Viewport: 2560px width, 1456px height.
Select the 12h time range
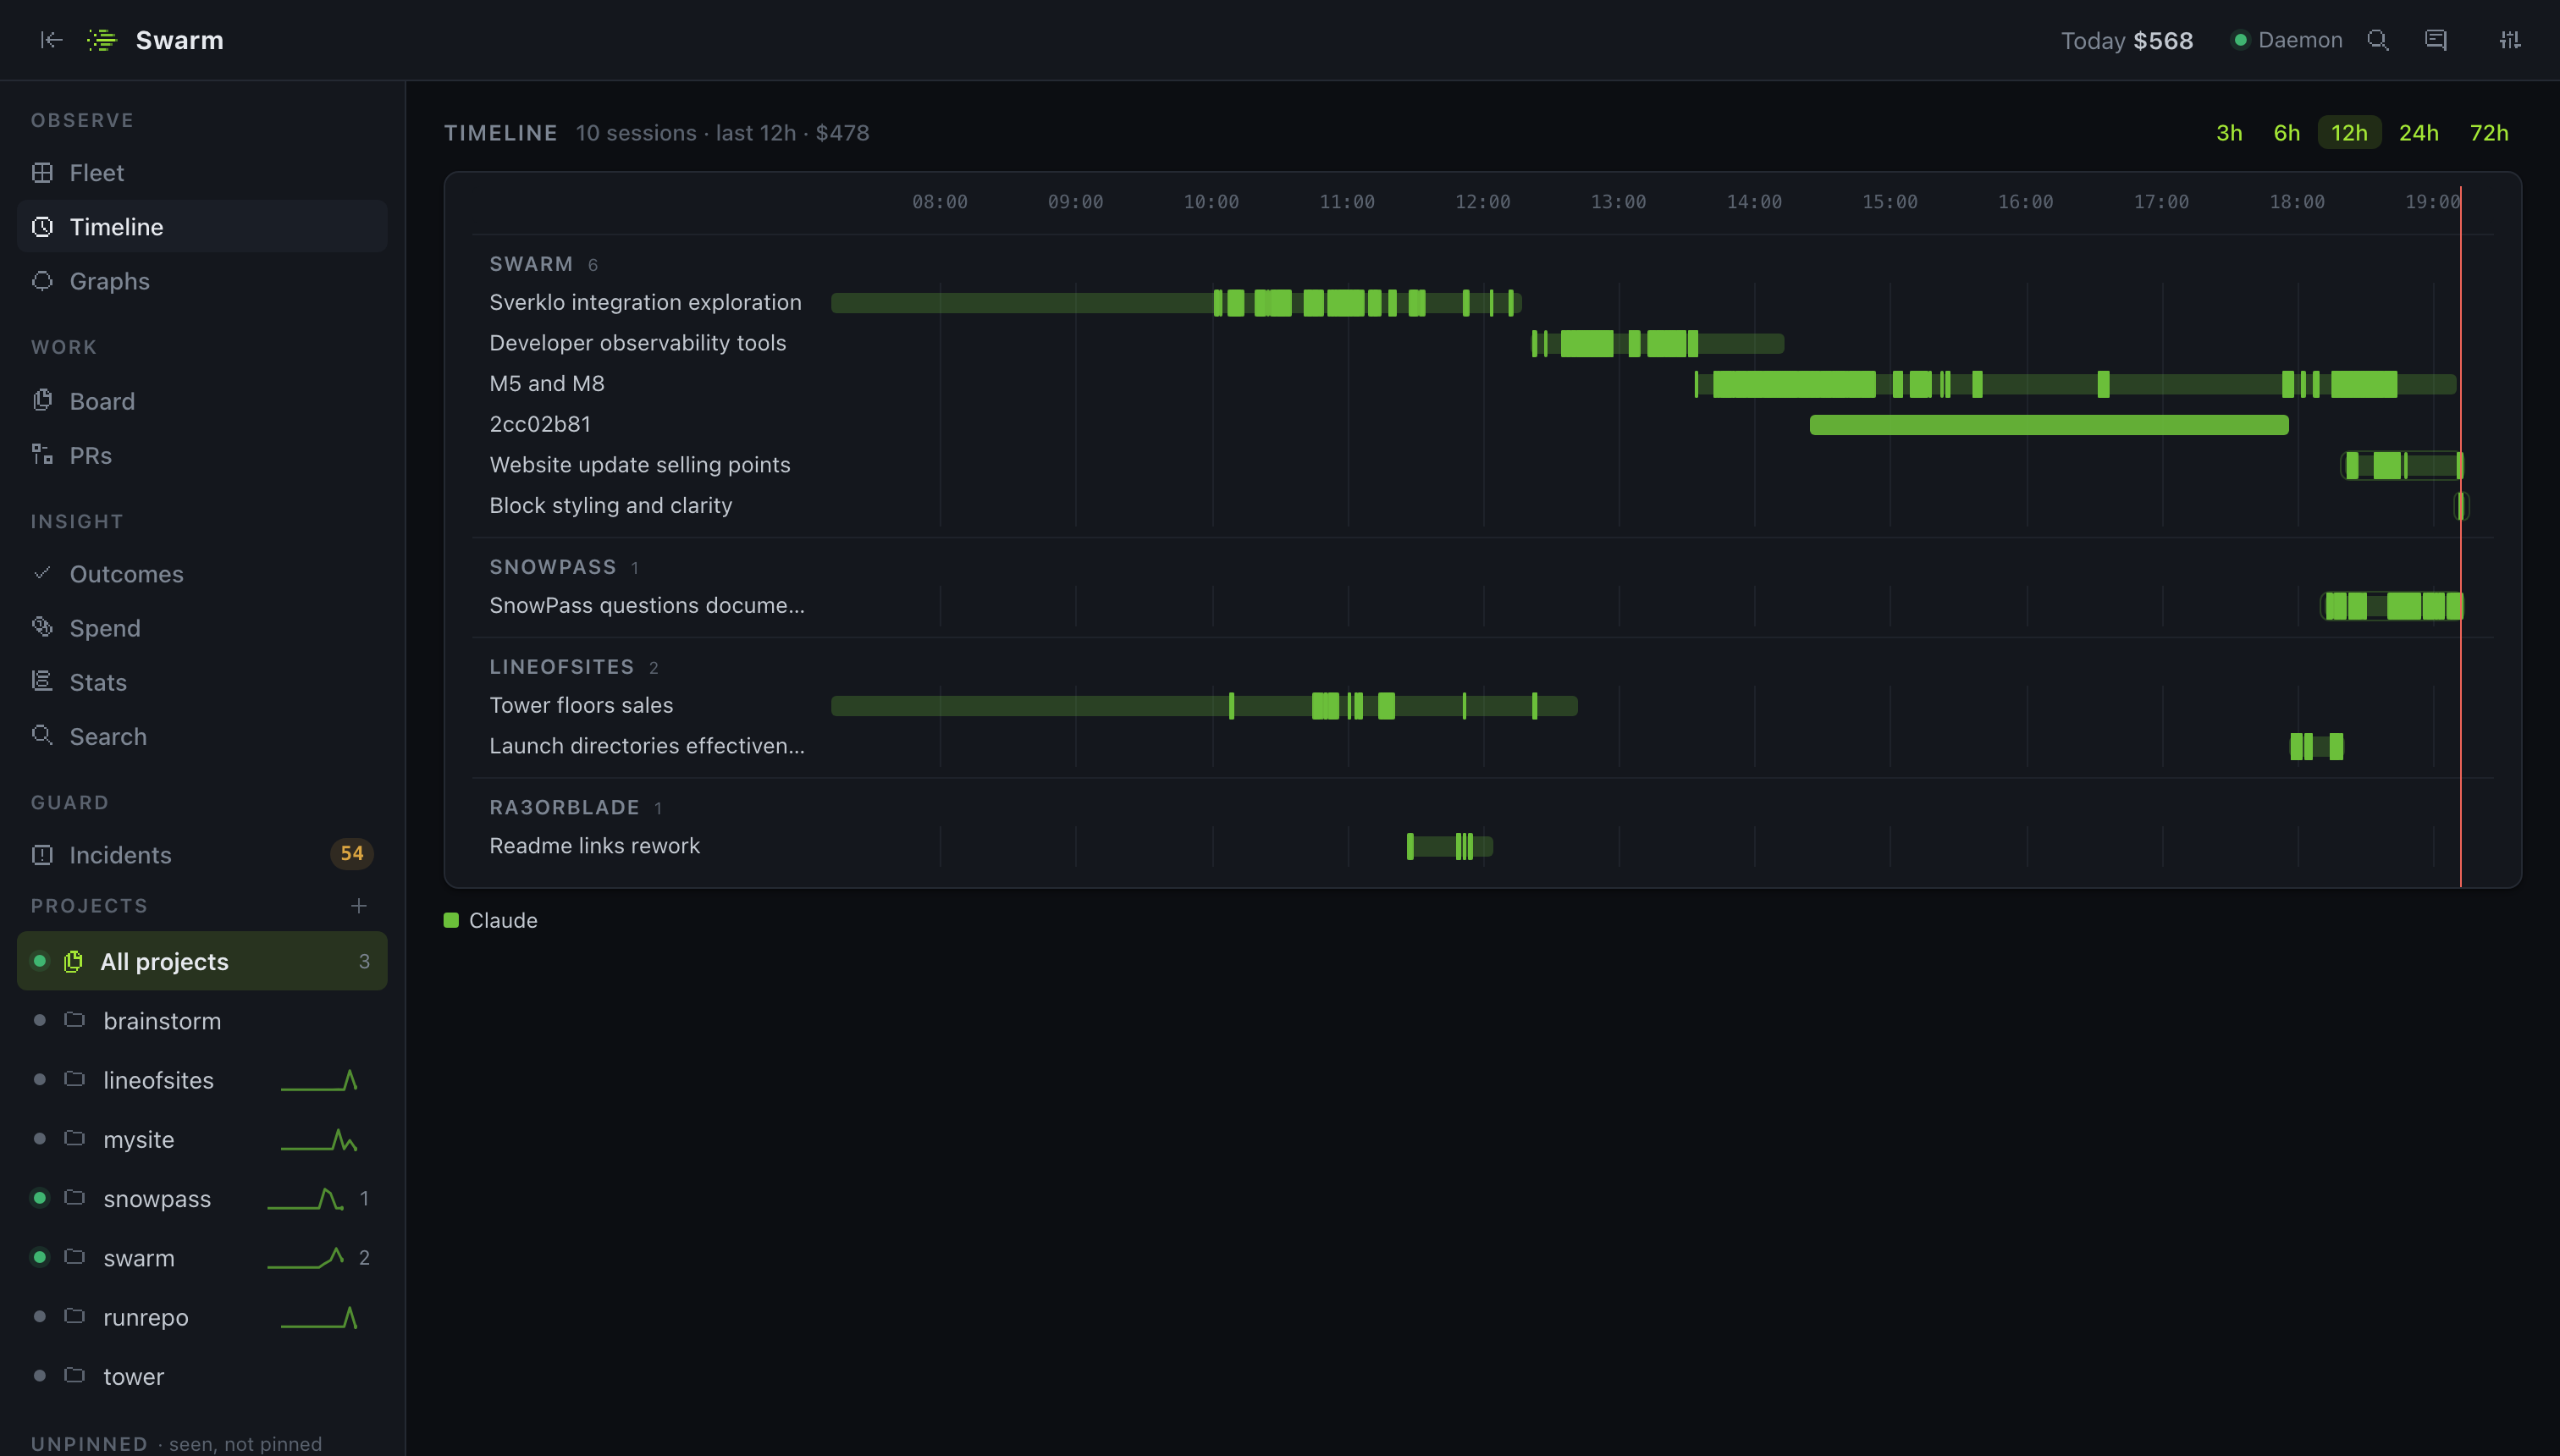(2349, 133)
